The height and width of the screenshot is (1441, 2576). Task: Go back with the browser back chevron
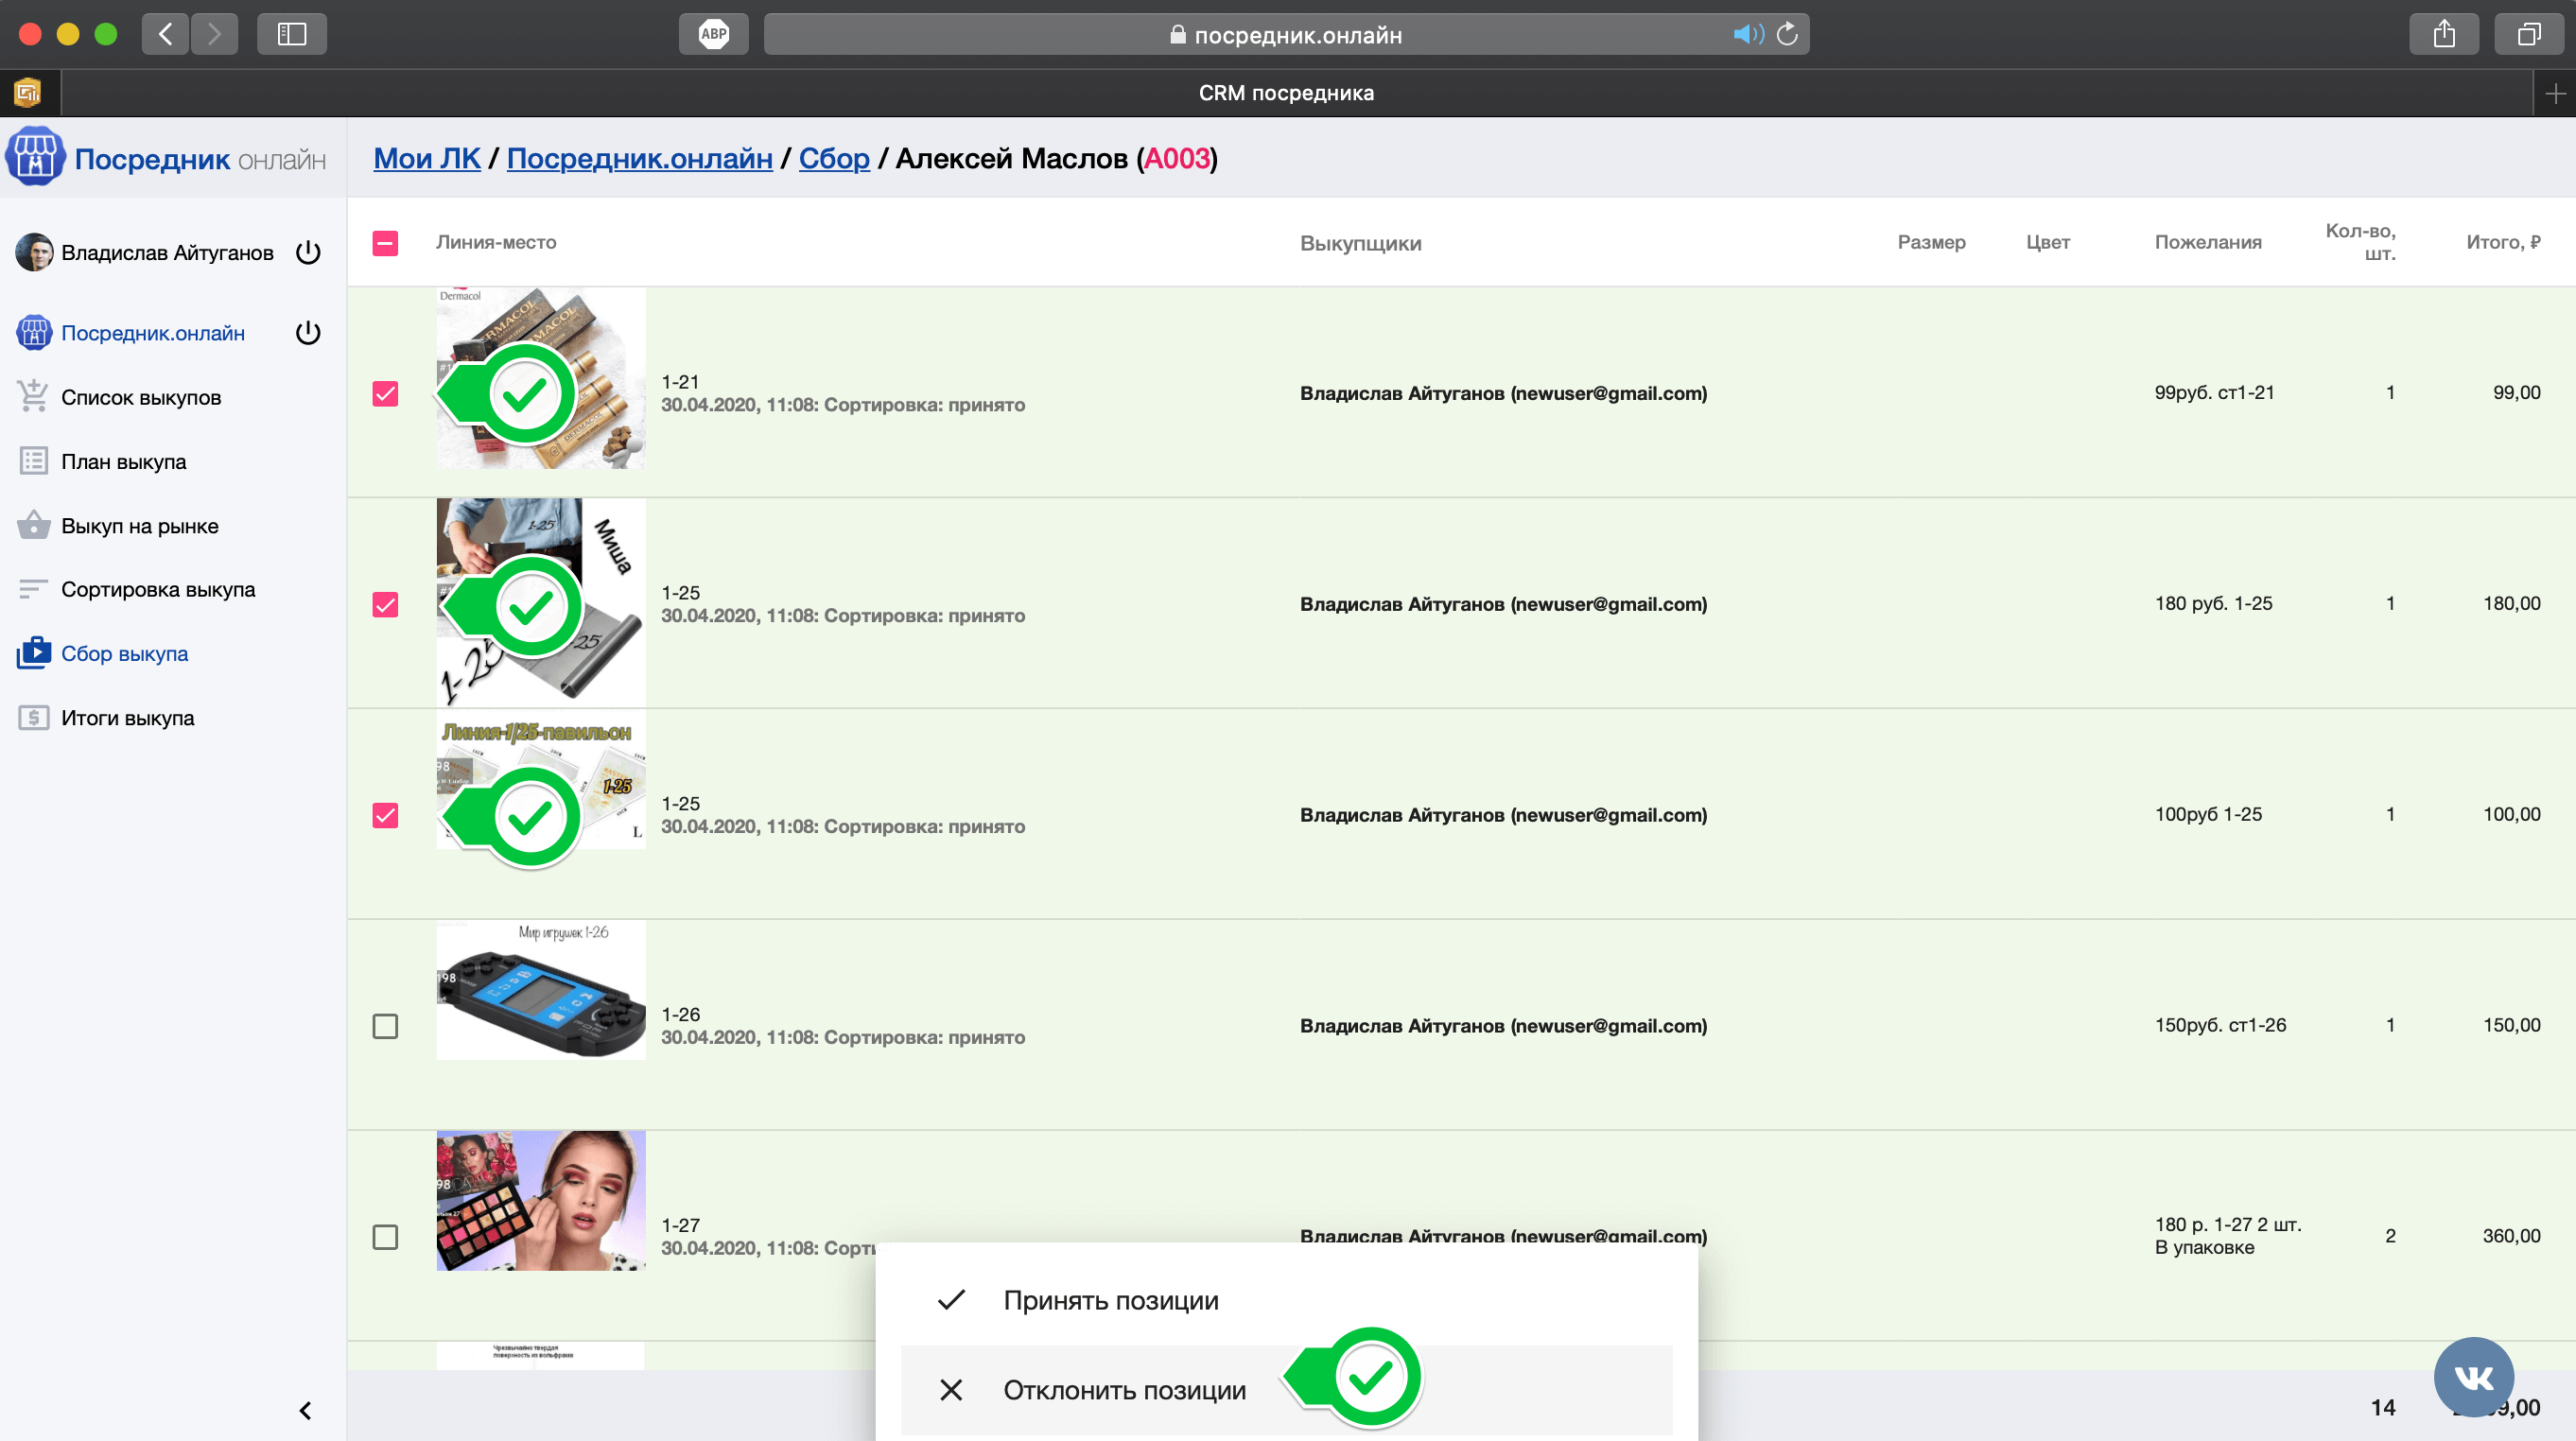pyautogui.click(x=166, y=34)
